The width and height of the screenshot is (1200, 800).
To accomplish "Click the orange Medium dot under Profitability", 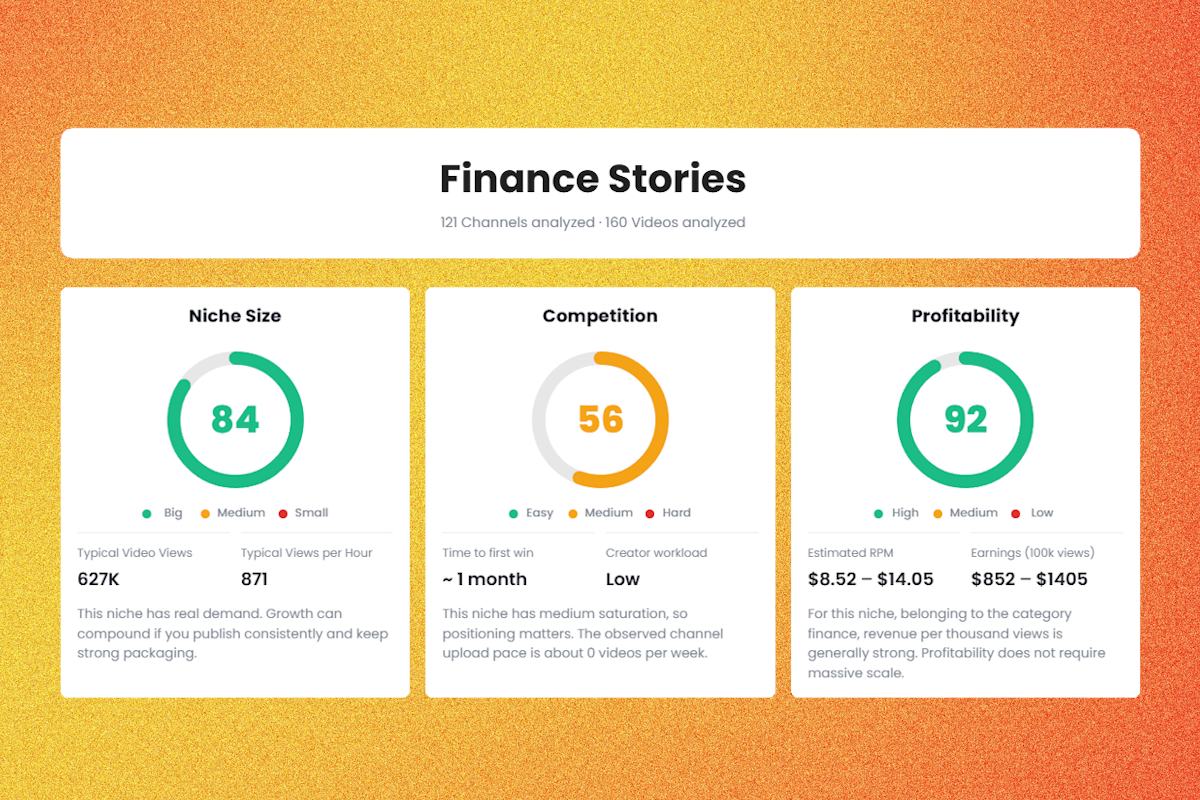I will [x=938, y=513].
